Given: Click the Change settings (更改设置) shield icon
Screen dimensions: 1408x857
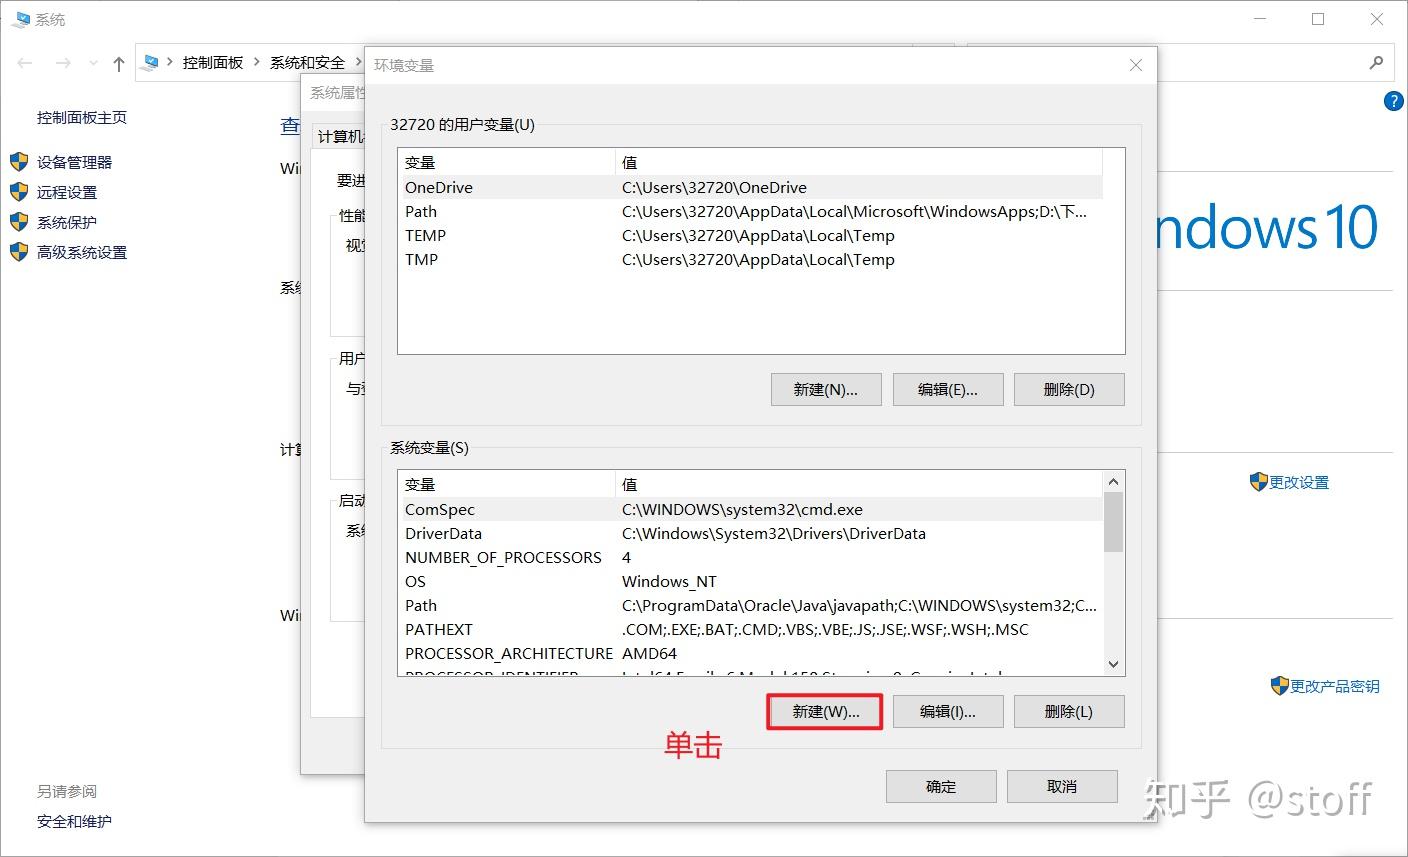Looking at the screenshot, I should pos(1261,481).
